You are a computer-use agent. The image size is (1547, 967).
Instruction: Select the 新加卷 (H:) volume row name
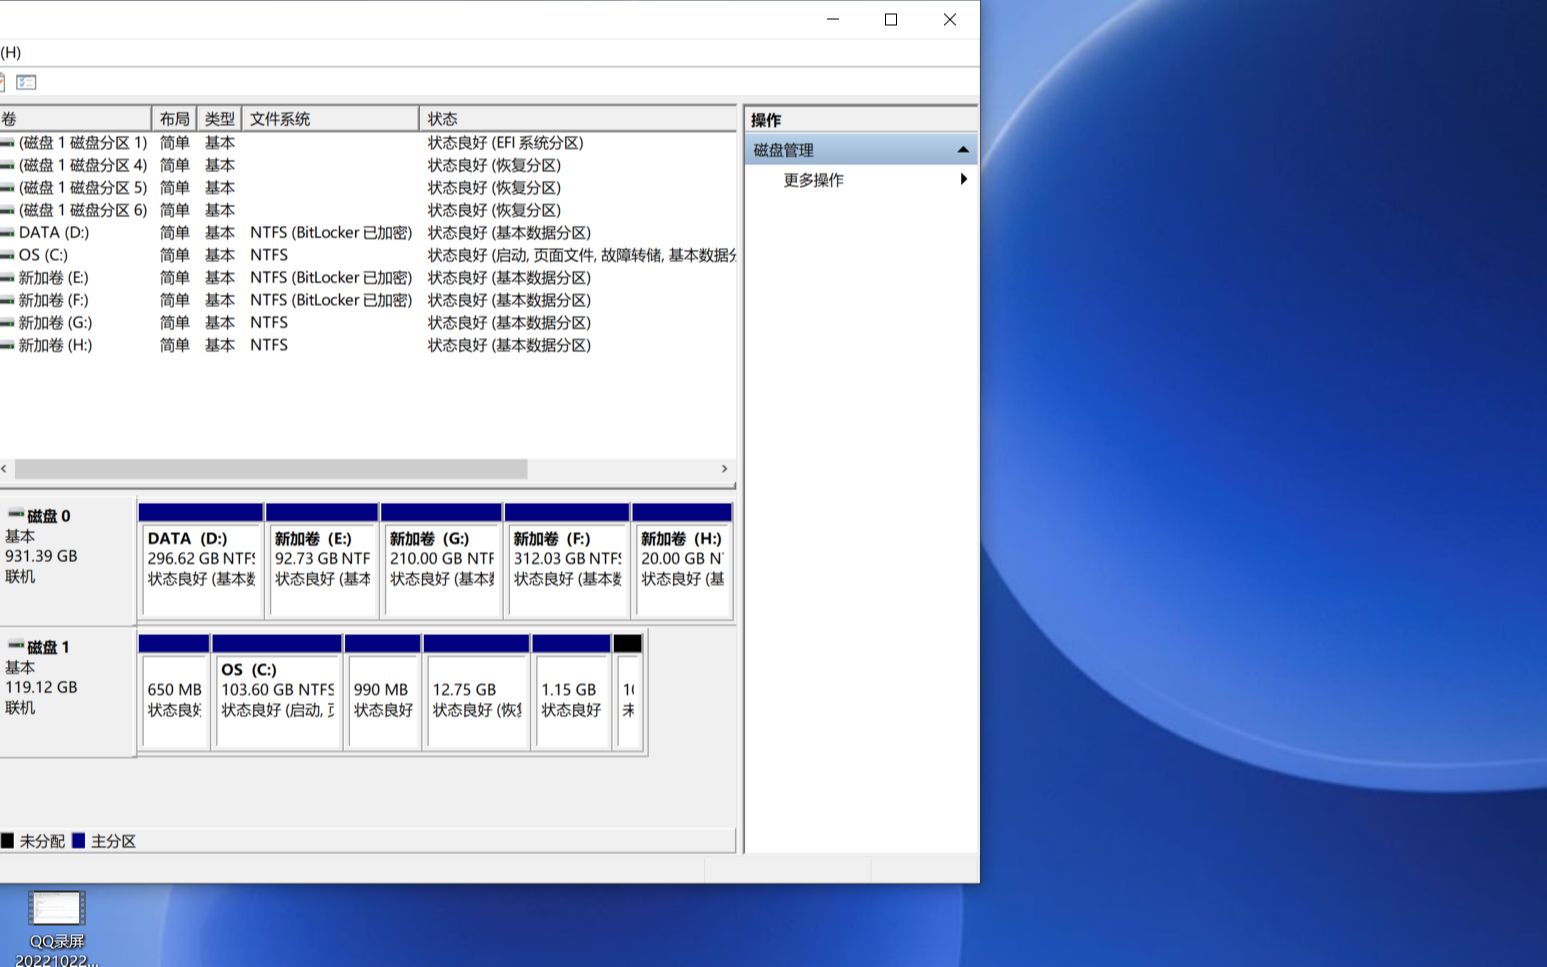click(55, 345)
